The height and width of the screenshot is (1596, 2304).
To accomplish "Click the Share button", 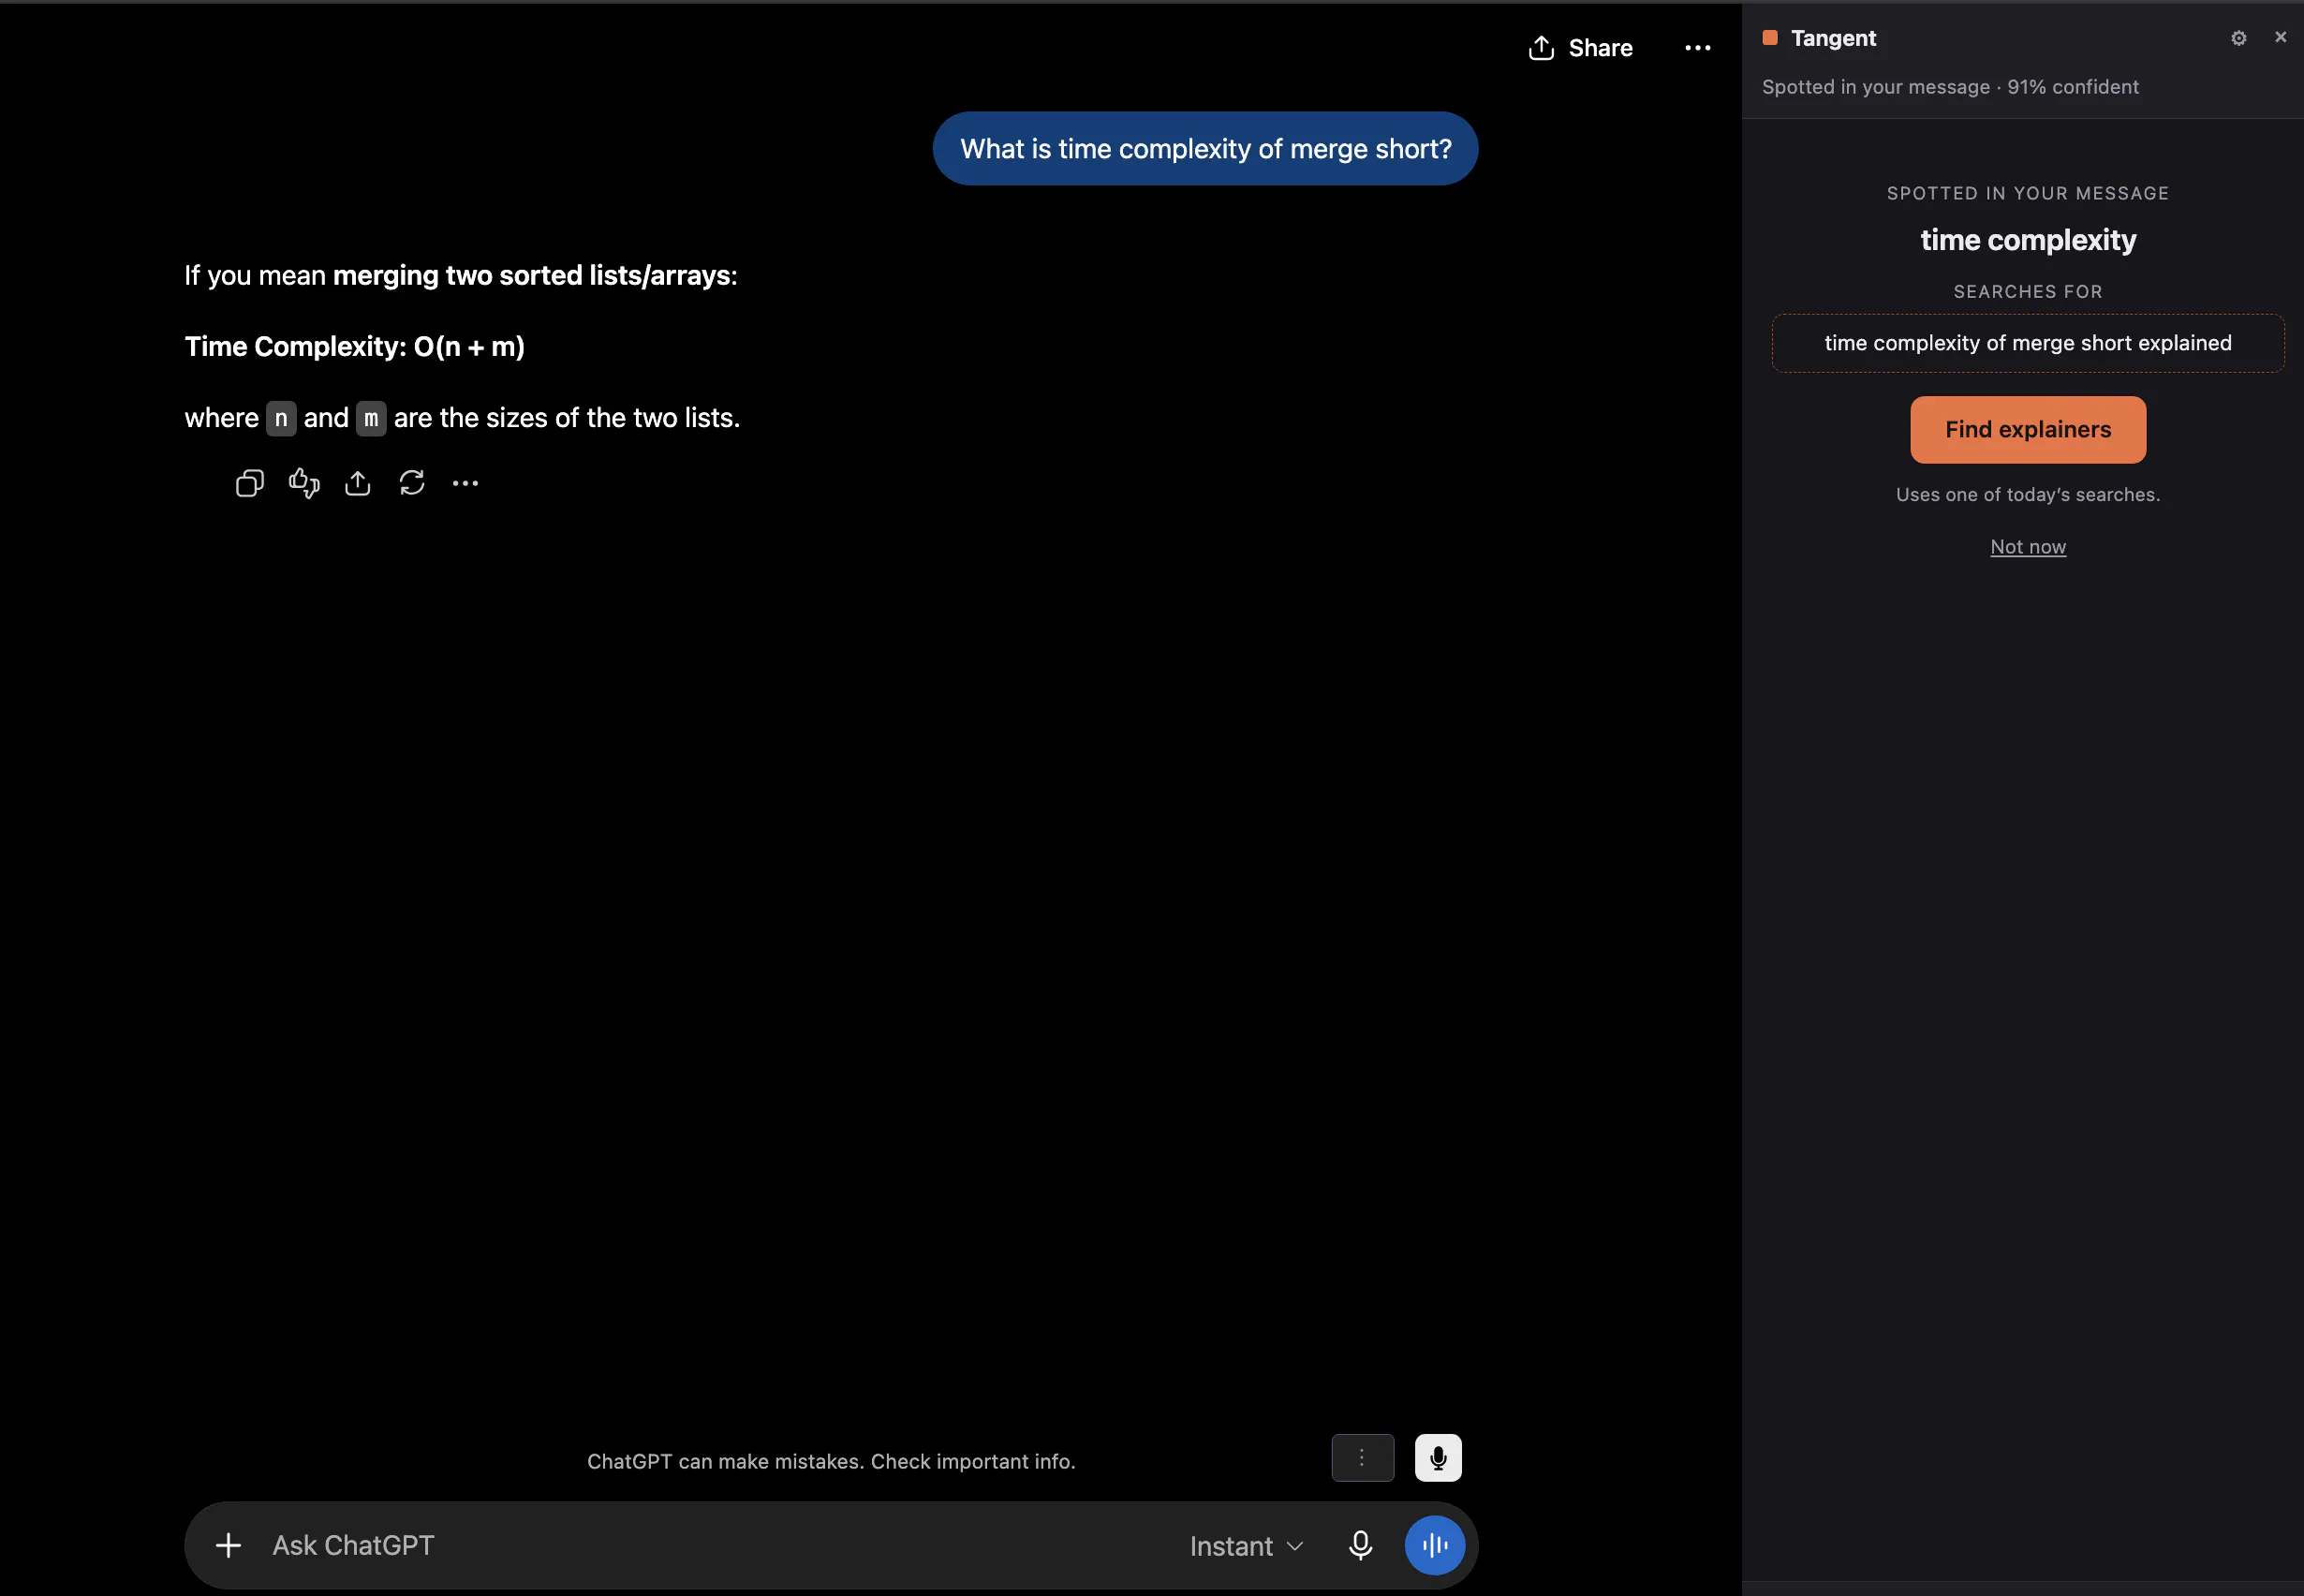I will click(1580, 48).
